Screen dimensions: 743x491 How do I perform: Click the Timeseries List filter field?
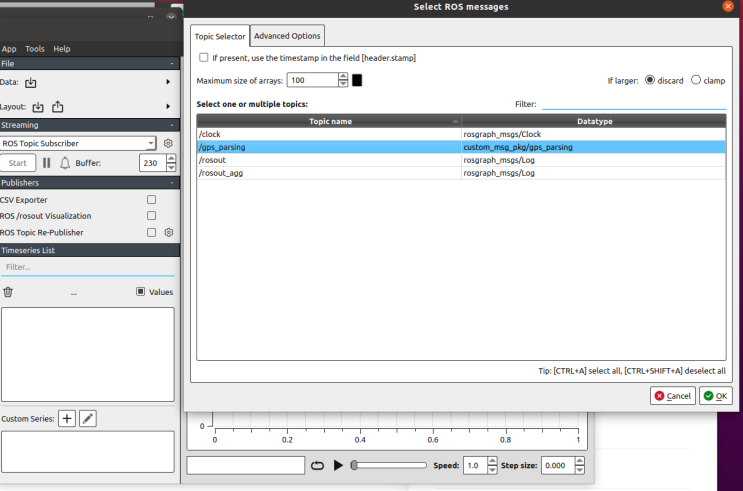(x=88, y=267)
